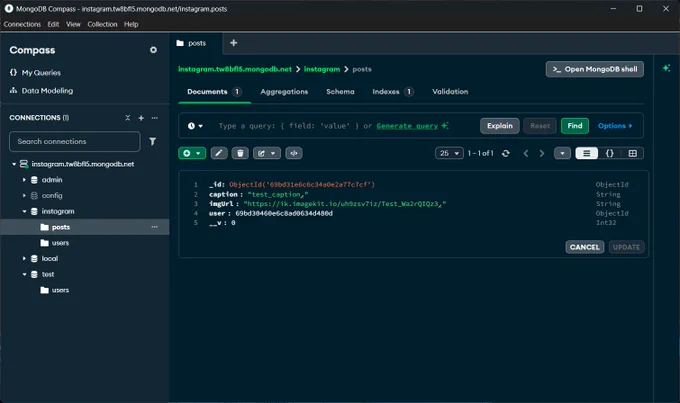Click the export to language code icon
Image resolution: width=680 pixels, height=403 pixels.
point(294,153)
